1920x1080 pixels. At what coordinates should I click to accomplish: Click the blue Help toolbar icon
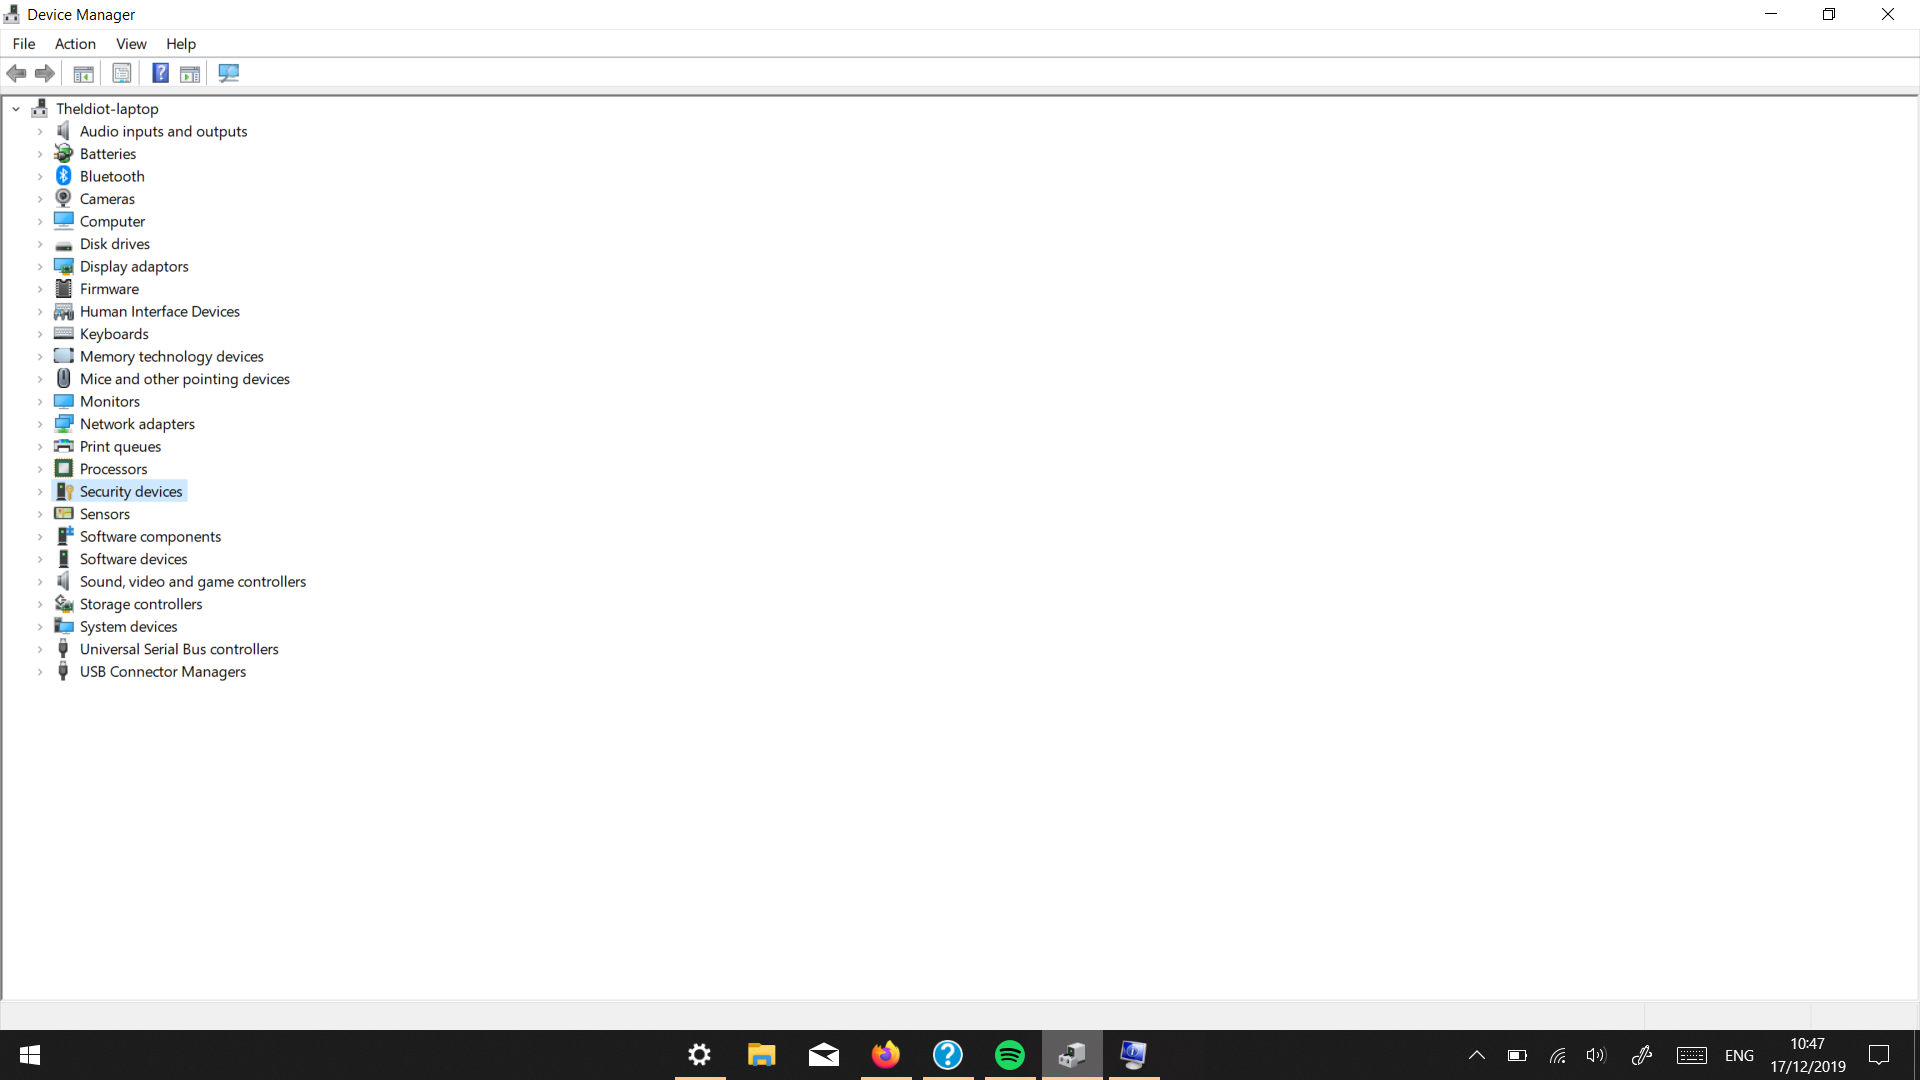[x=160, y=73]
